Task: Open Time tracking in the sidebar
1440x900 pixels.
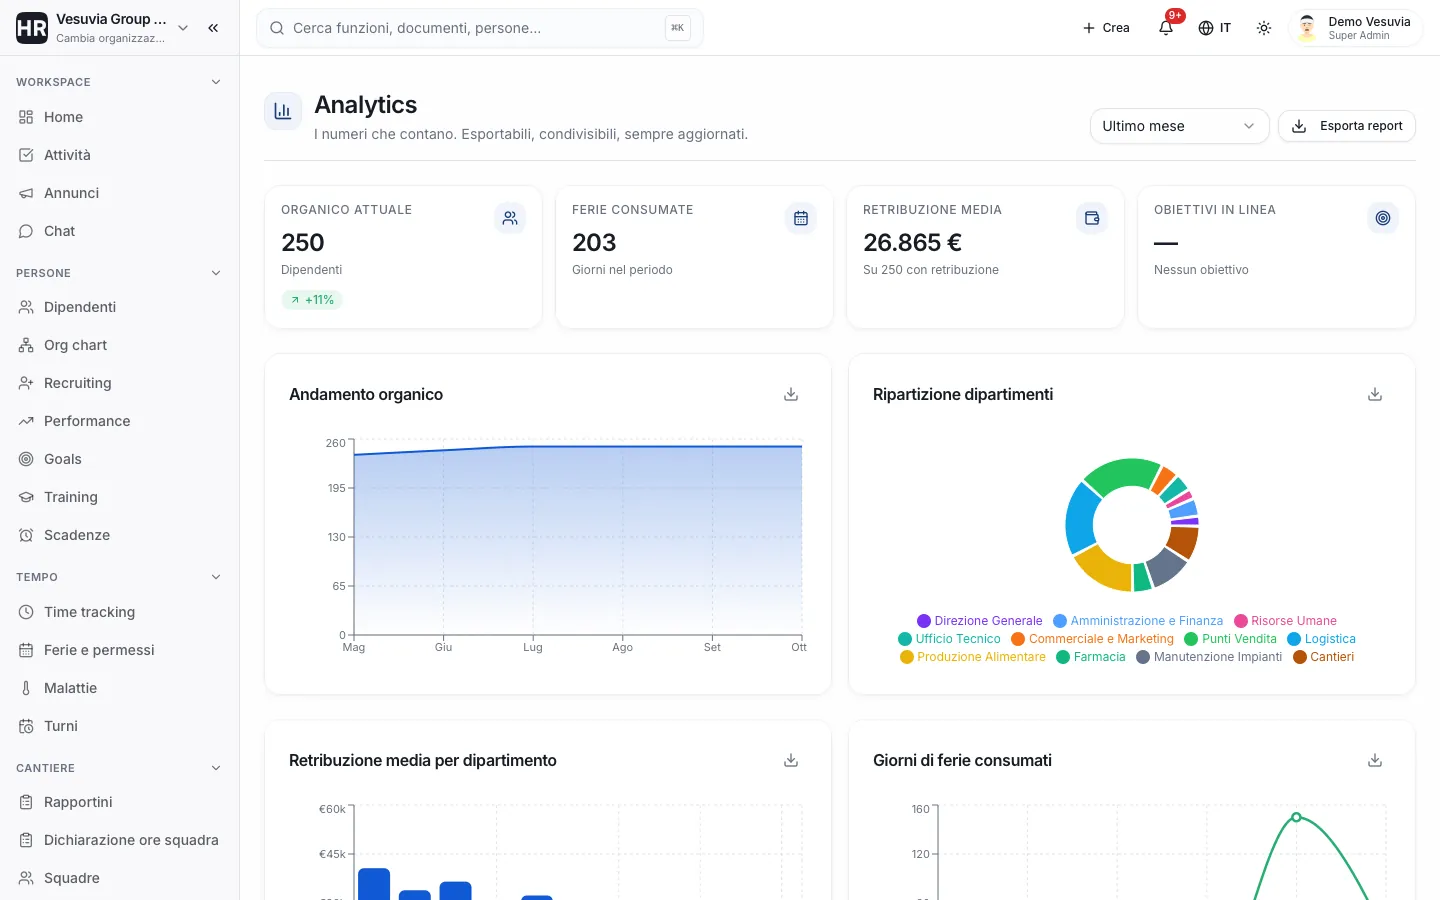Action: 120,612
